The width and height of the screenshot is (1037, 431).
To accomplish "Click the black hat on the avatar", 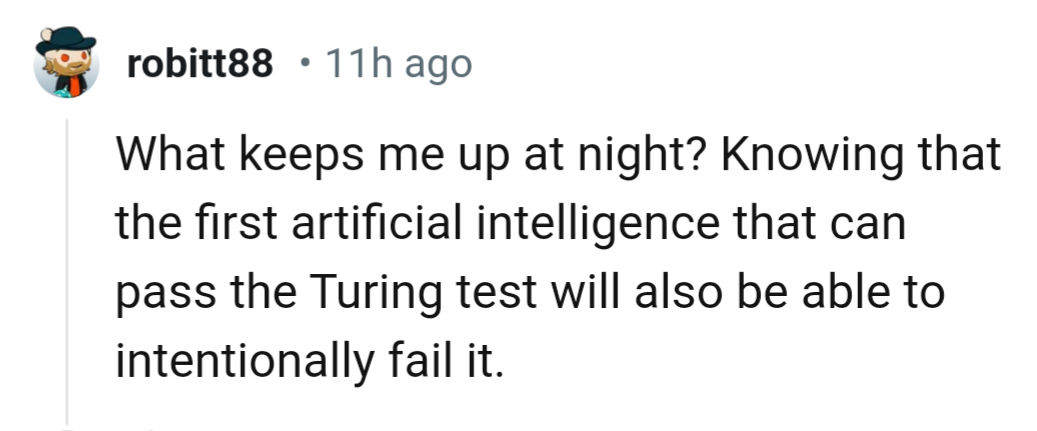I will click(x=65, y=40).
